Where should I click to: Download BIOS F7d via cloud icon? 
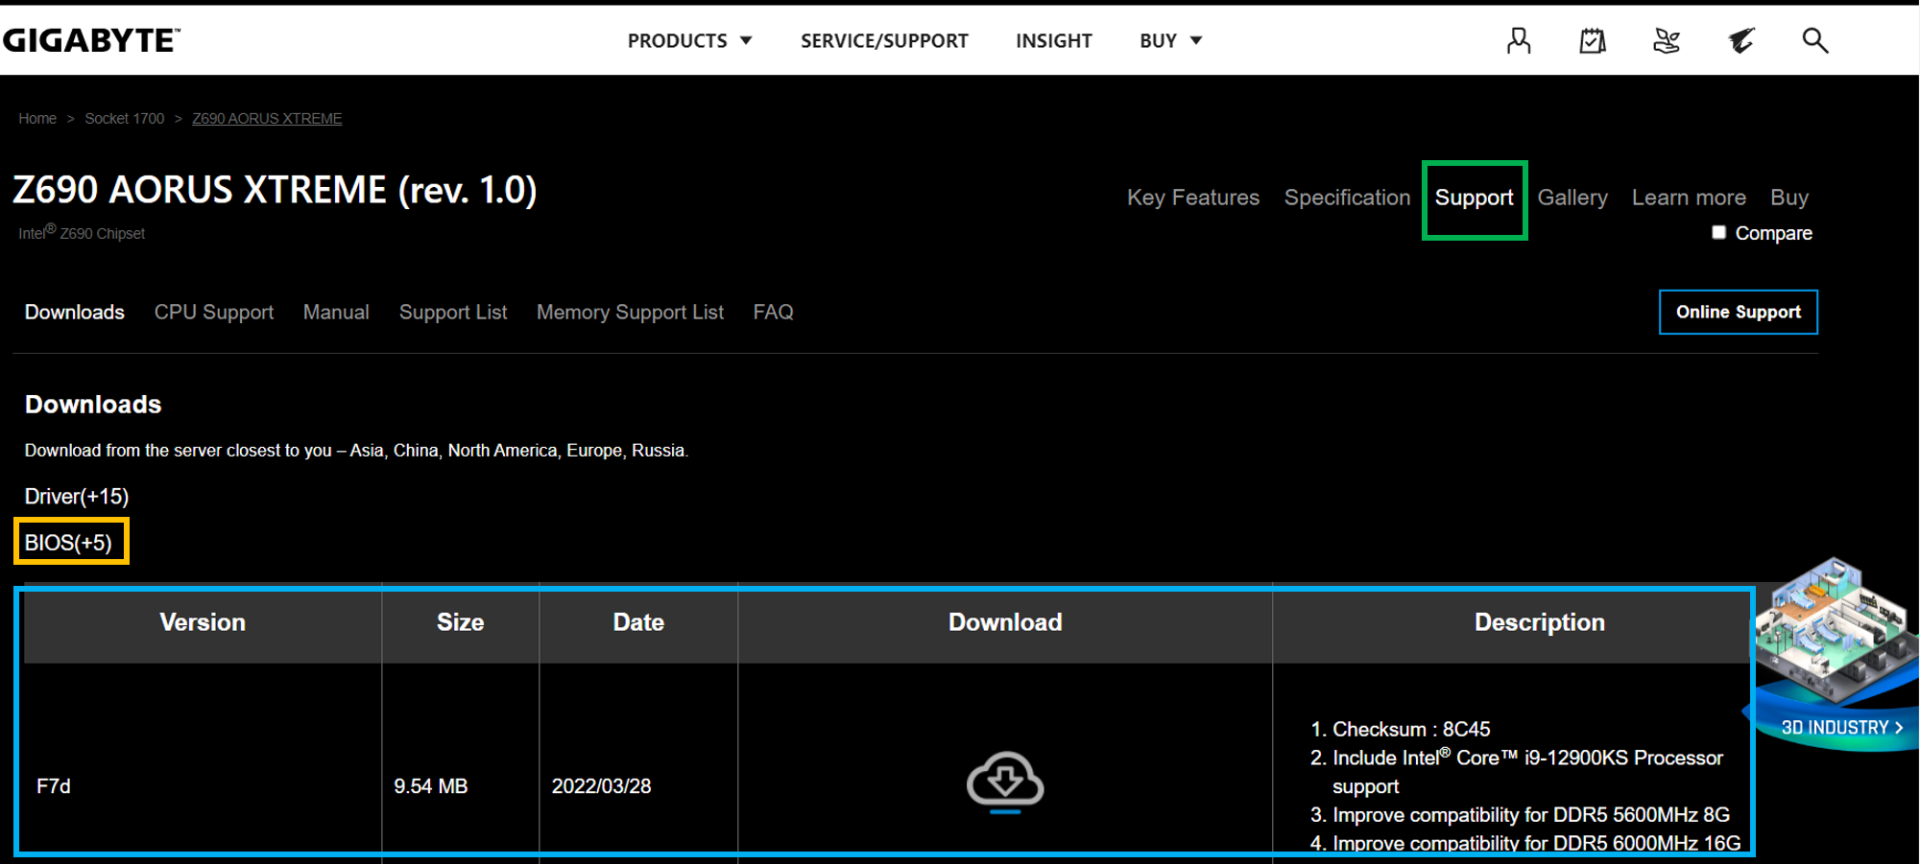point(1005,782)
